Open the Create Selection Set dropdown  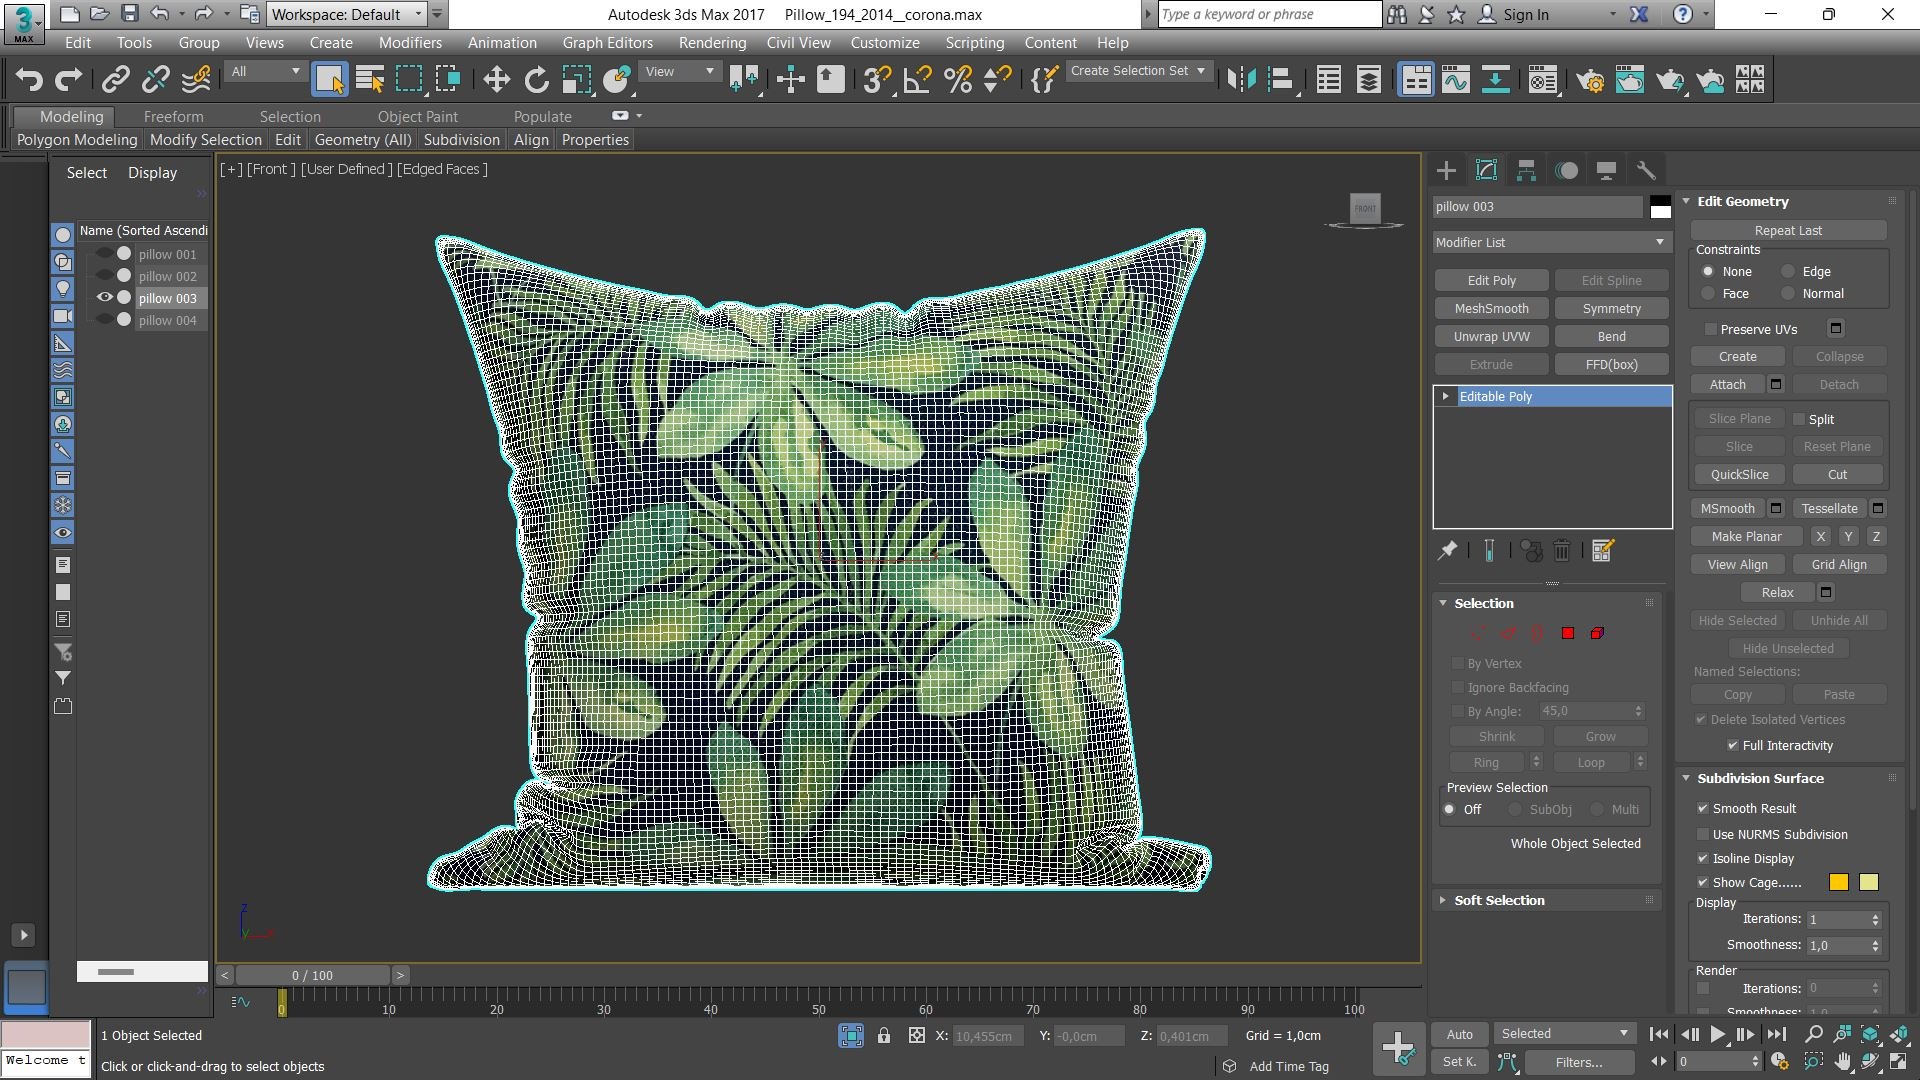click(x=1138, y=71)
